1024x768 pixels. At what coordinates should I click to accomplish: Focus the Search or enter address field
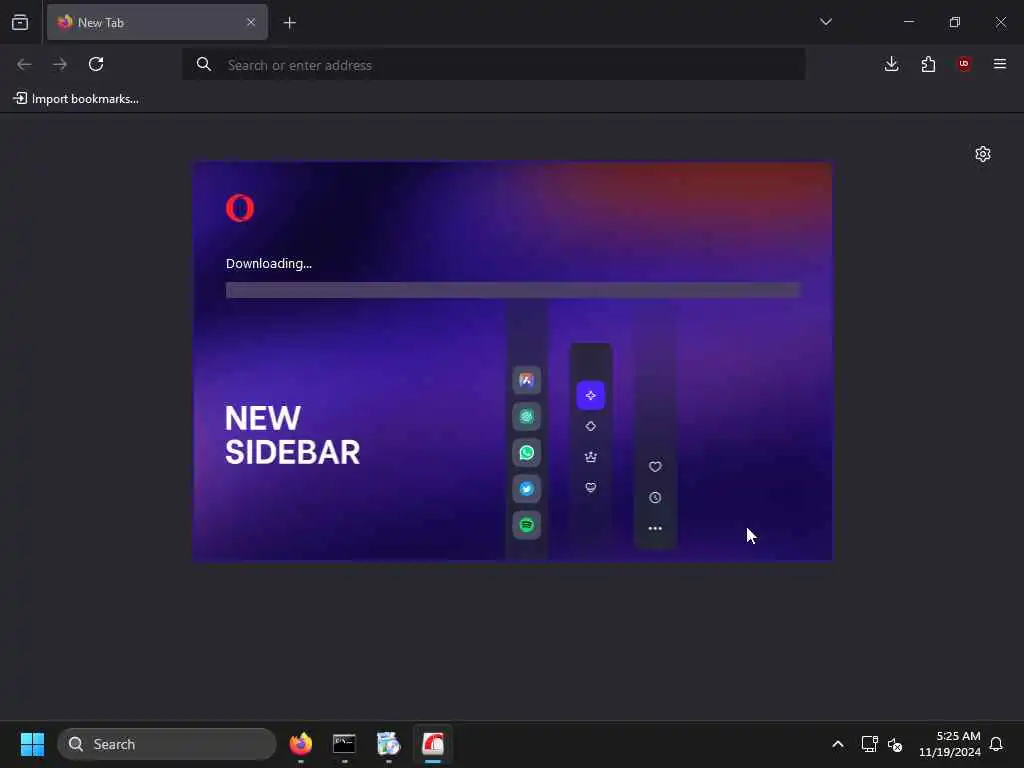tap(494, 65)
